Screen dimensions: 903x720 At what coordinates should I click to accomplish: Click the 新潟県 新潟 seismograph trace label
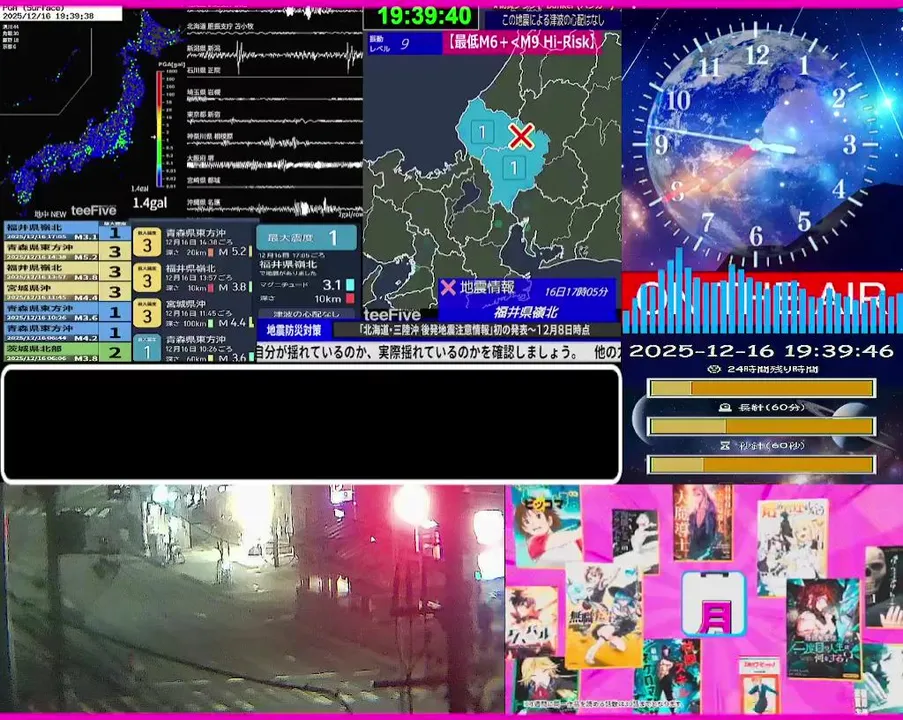(204, 48)
